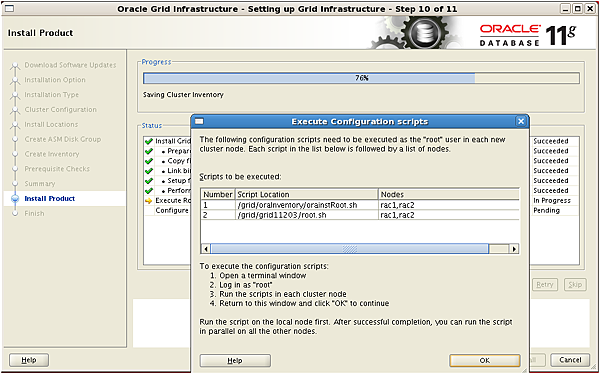Click the Finish step bullet icon
Screen dimensions: 600x374
pos(15,213)
